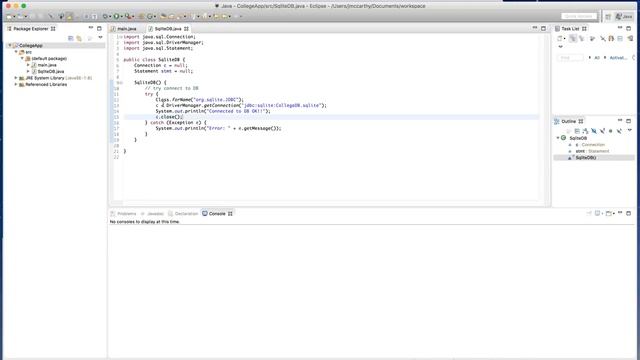This screenshot has height=360, width=640.
Task: Maximize the Task List view
Action: tap(629, 29)
